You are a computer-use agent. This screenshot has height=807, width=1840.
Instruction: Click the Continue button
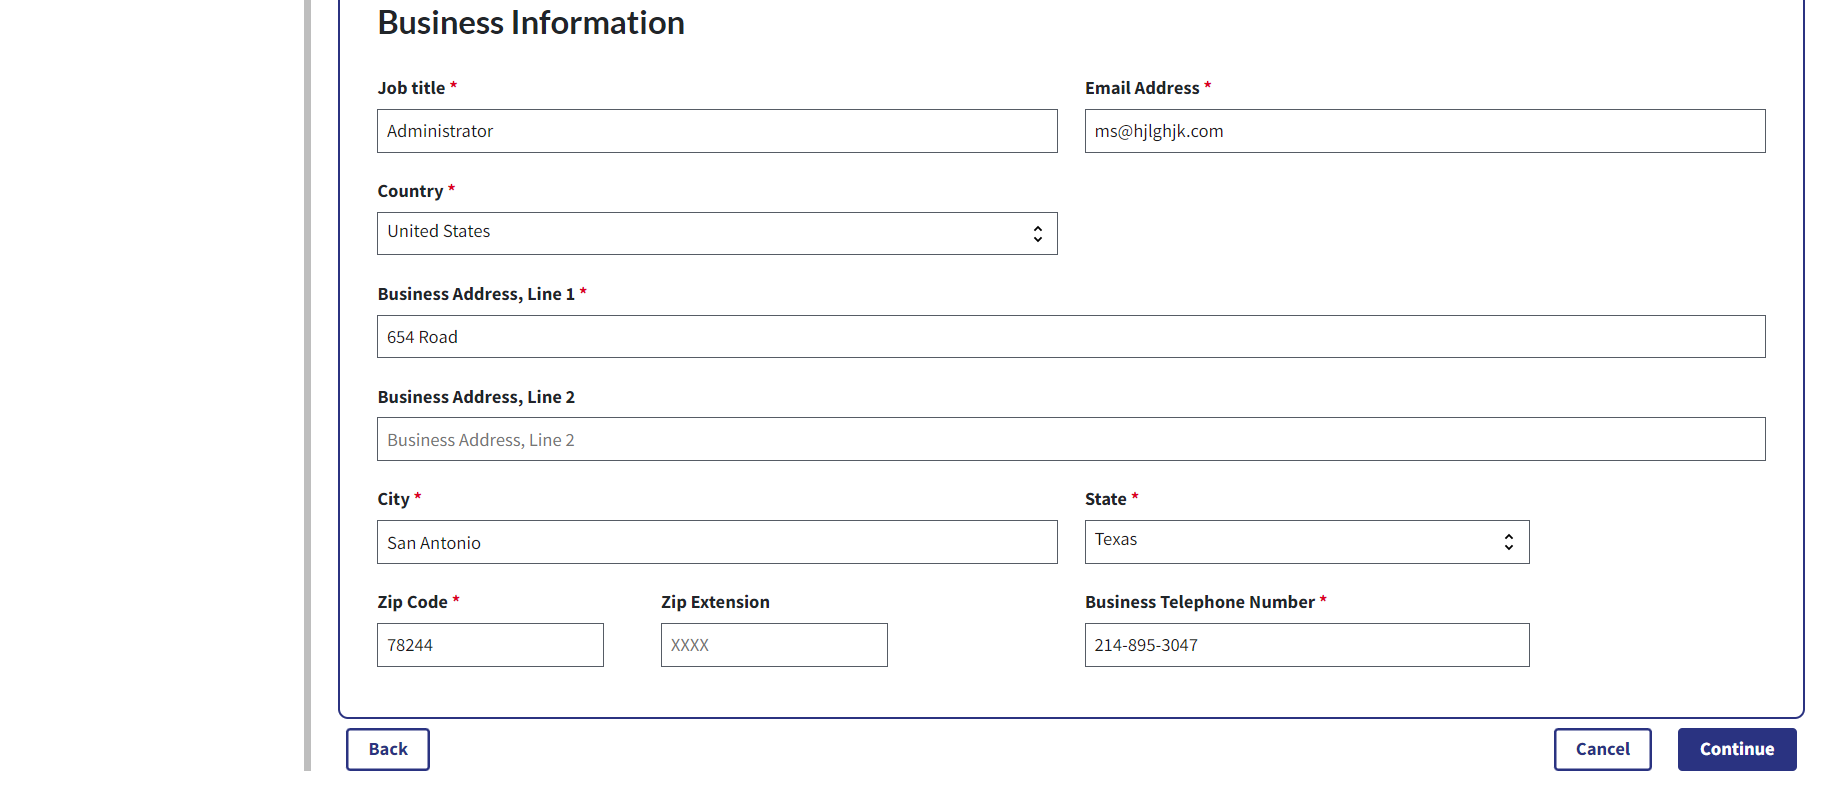tap(1736, 749)
